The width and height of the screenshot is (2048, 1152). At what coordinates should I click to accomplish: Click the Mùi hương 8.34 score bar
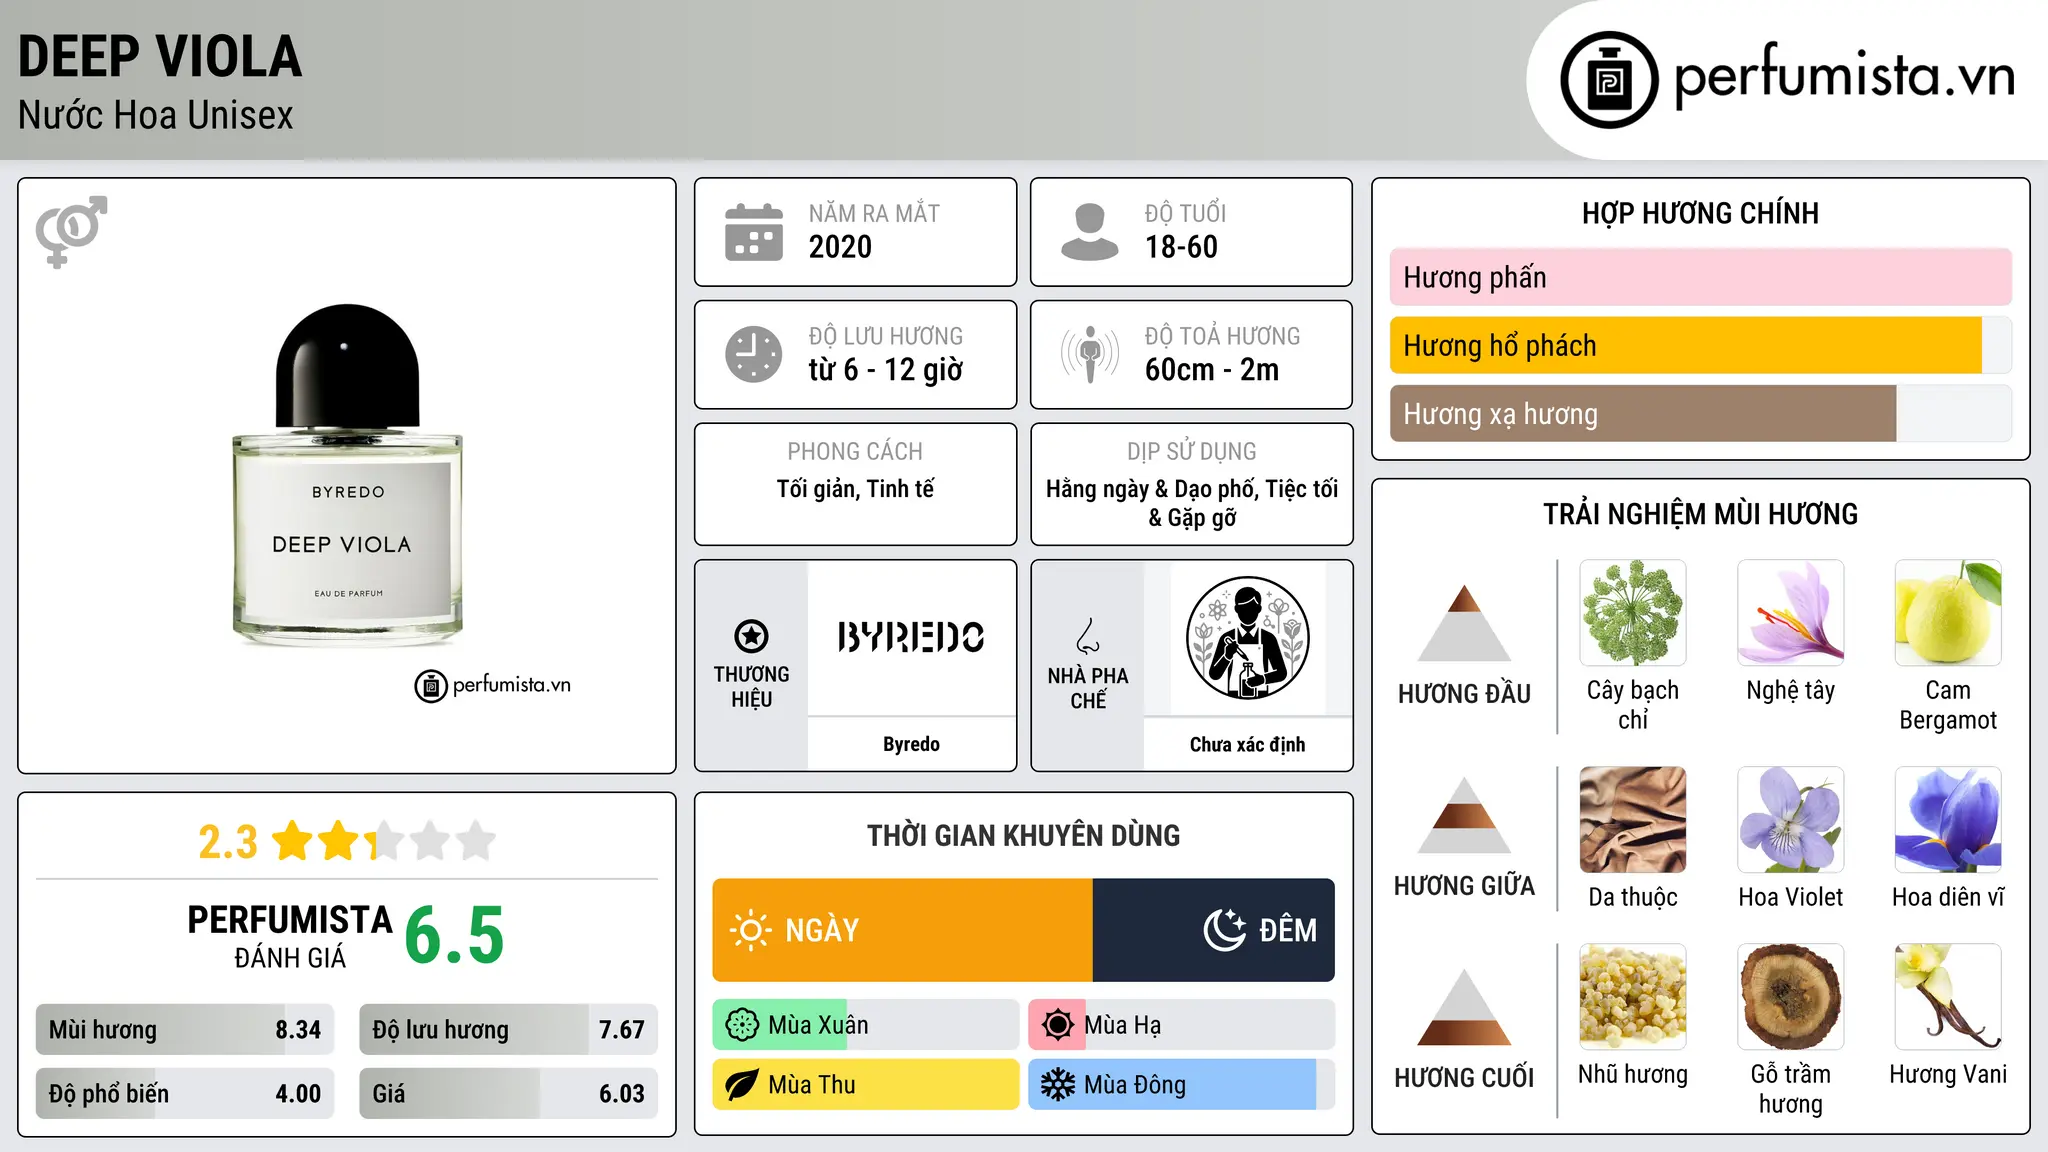click(185, 1029)
